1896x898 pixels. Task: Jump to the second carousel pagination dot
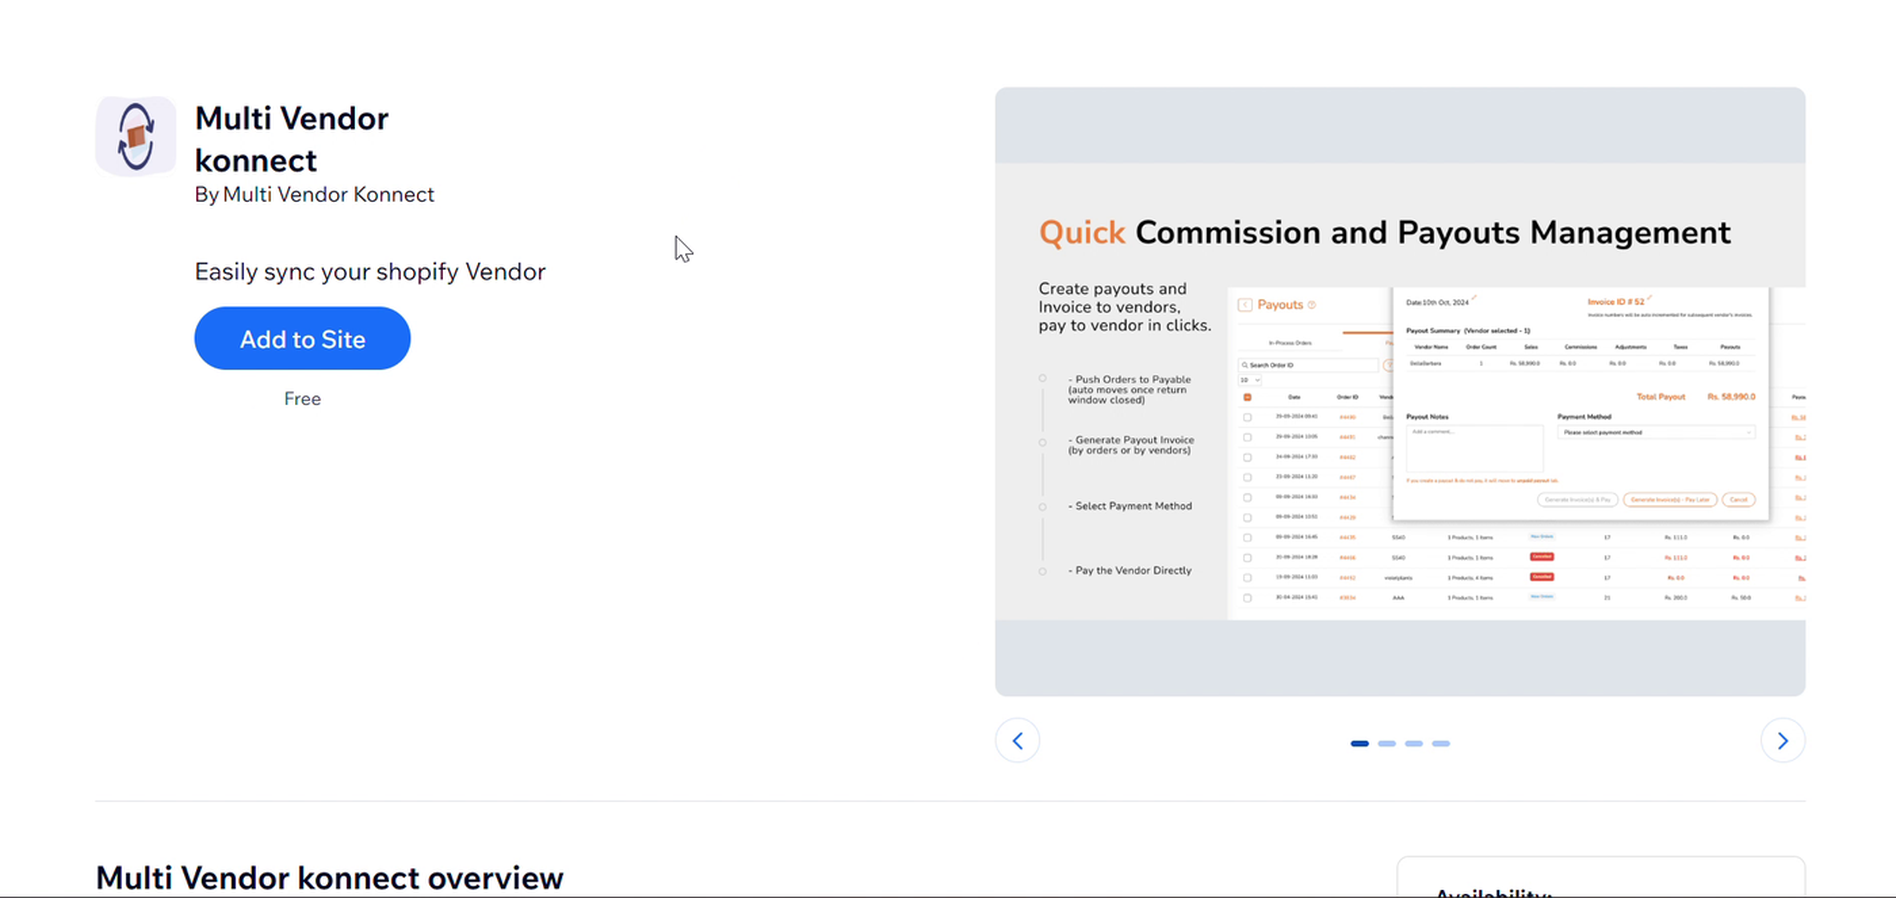tap(1387, 744)
